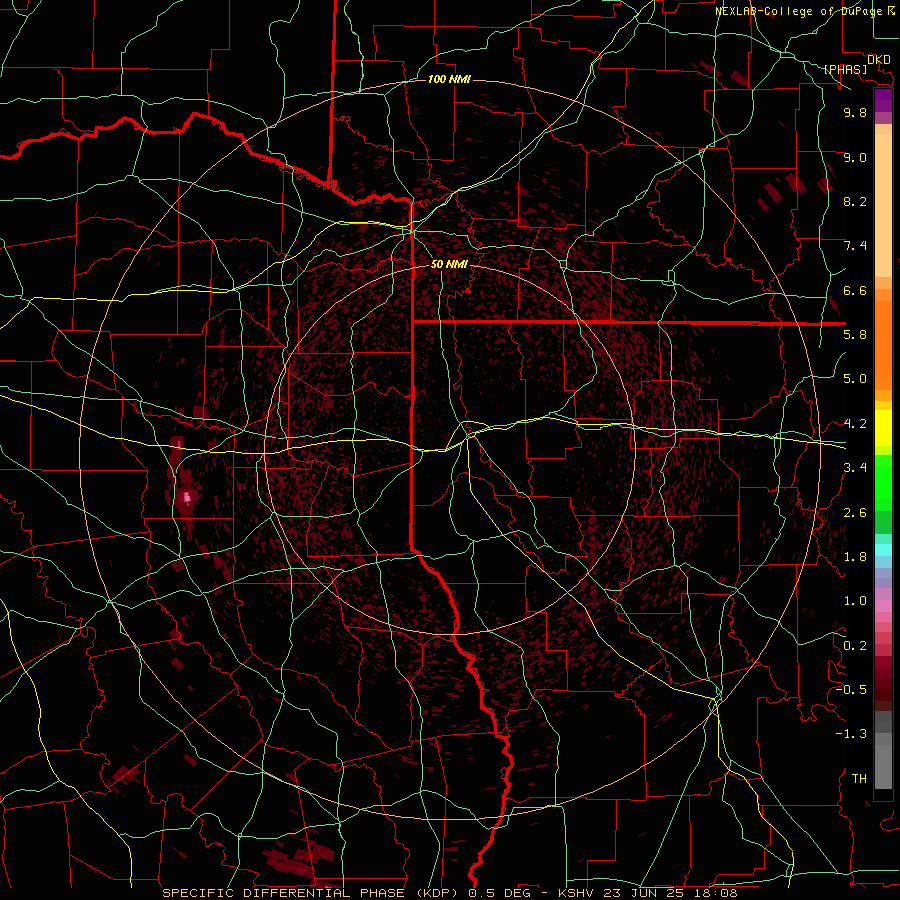Click the bright pink high-KDP storm cell
The image size is (900, 900).
click(x=186, y=496)
